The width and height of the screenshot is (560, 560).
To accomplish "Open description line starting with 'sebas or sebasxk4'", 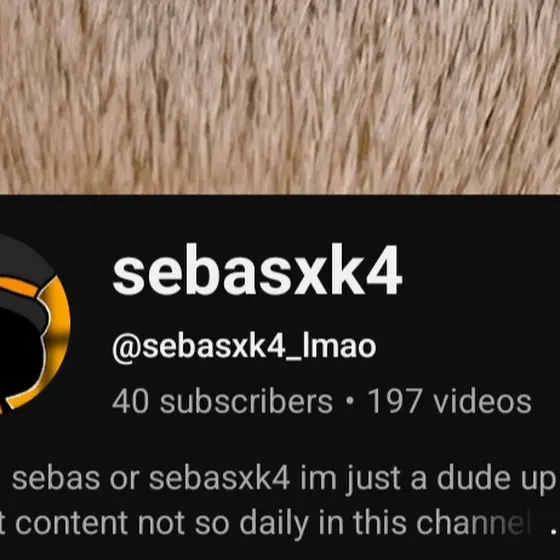I will 282,479.
